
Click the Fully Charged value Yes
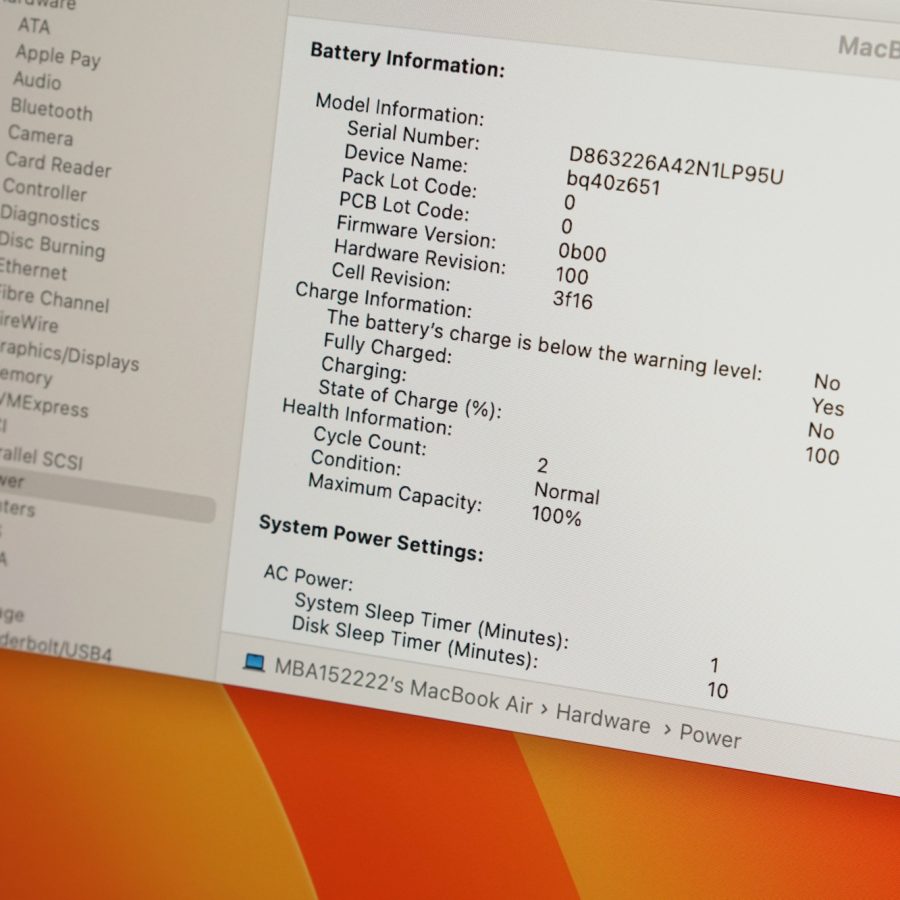tap(828, 407)
